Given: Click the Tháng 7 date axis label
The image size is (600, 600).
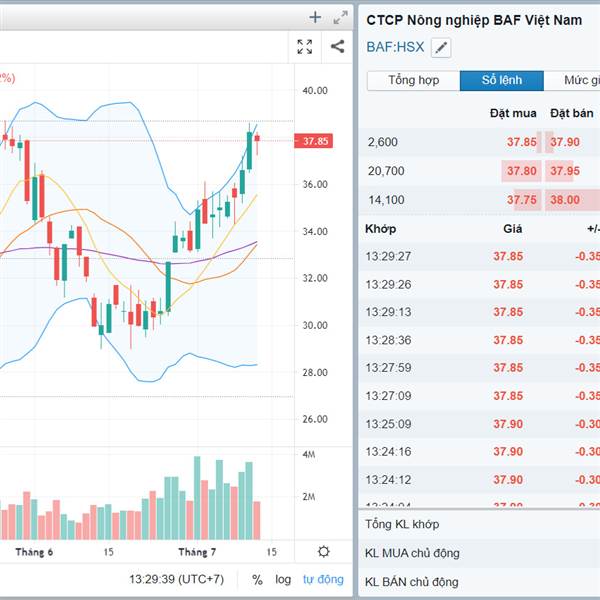Looking at the screenshot, I should point(197,552).
